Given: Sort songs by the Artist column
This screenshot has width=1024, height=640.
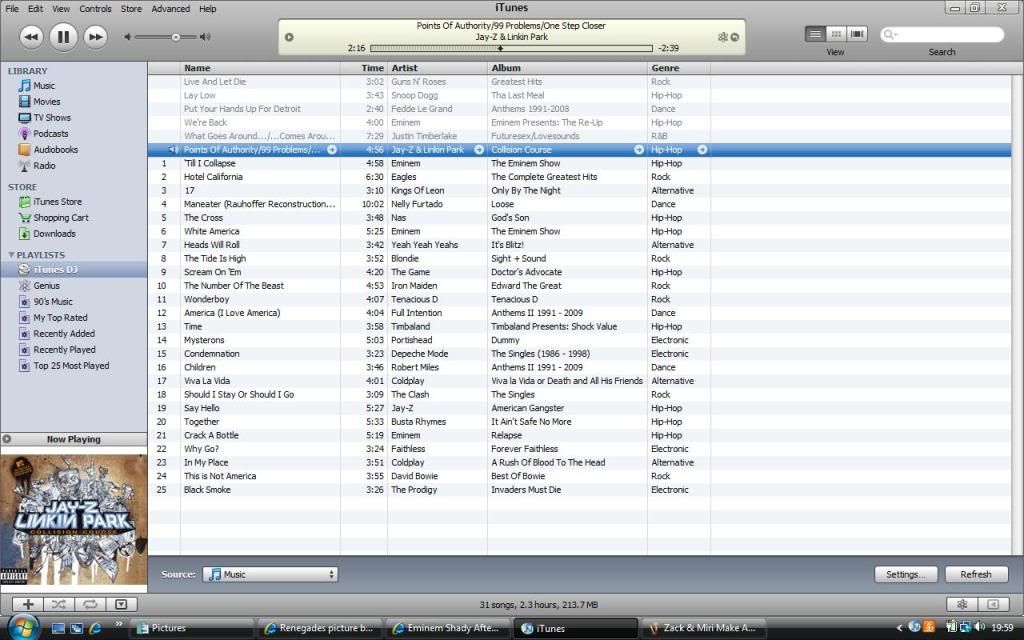Looking at the screenshot, I should [437, 68].
